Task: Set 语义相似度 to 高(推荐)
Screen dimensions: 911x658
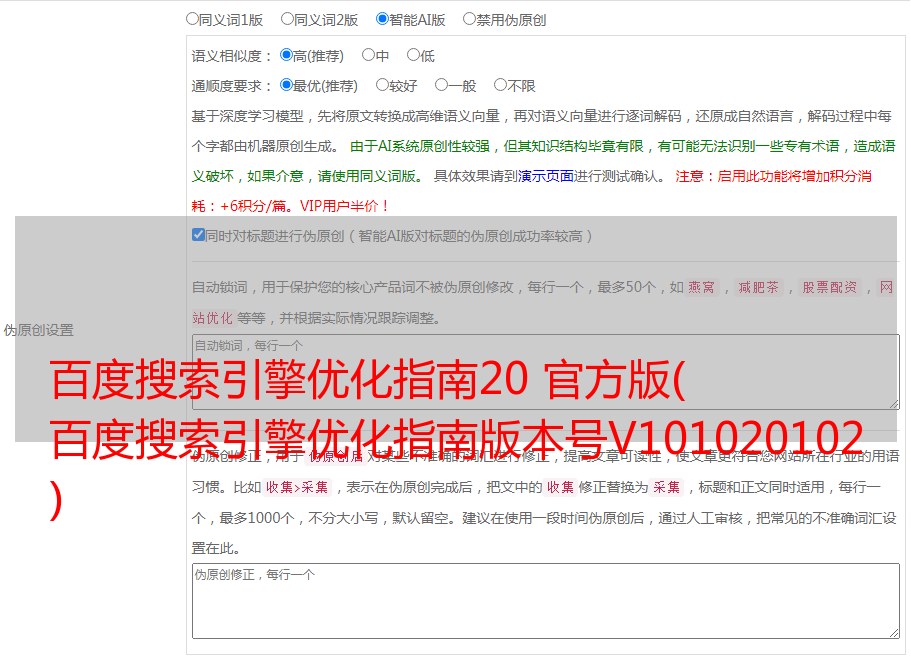Action: (x=286, y=55)
